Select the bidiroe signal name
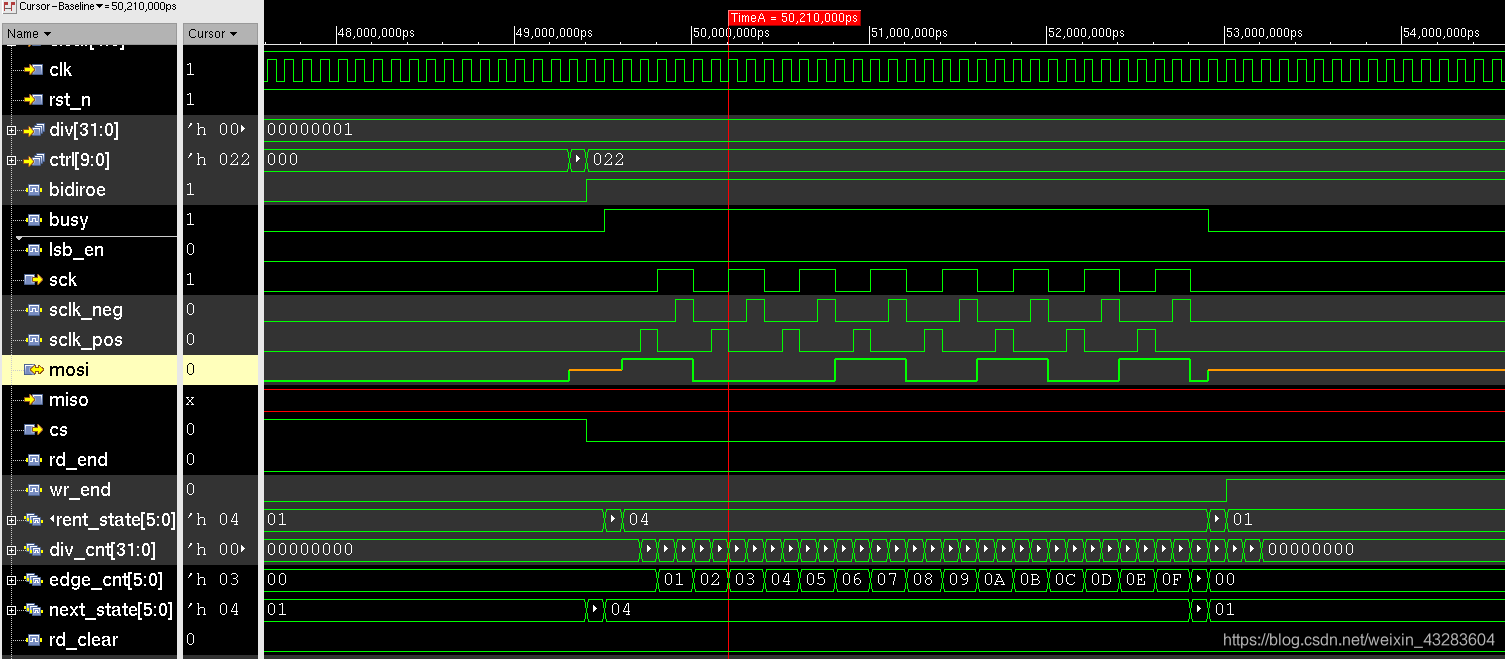The width and height of the screenshot is (1505, 659). click(x=77, y=190)
